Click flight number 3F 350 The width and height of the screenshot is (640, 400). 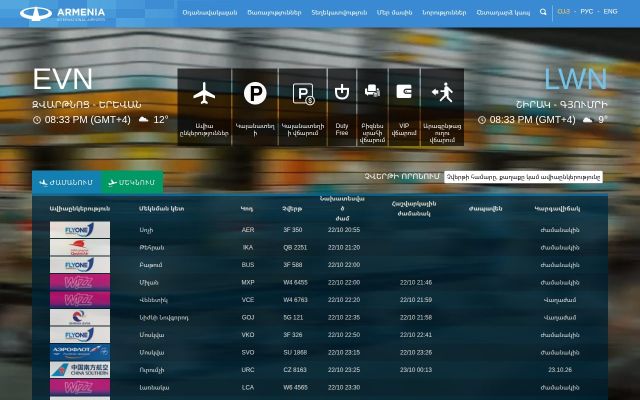[293, 230]
